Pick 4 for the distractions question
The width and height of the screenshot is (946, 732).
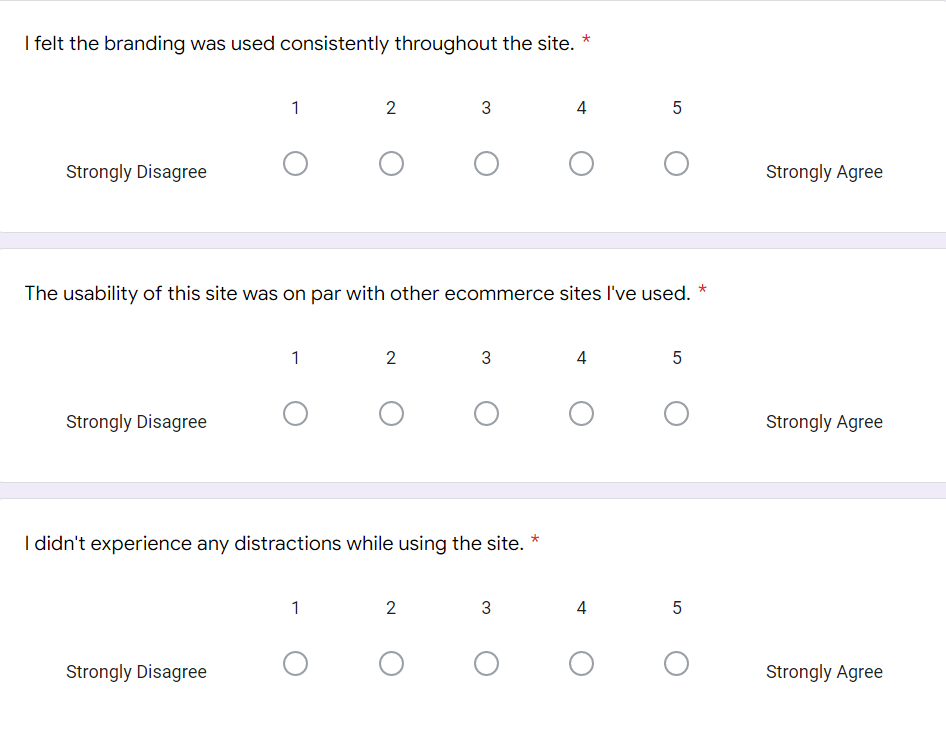582,663
